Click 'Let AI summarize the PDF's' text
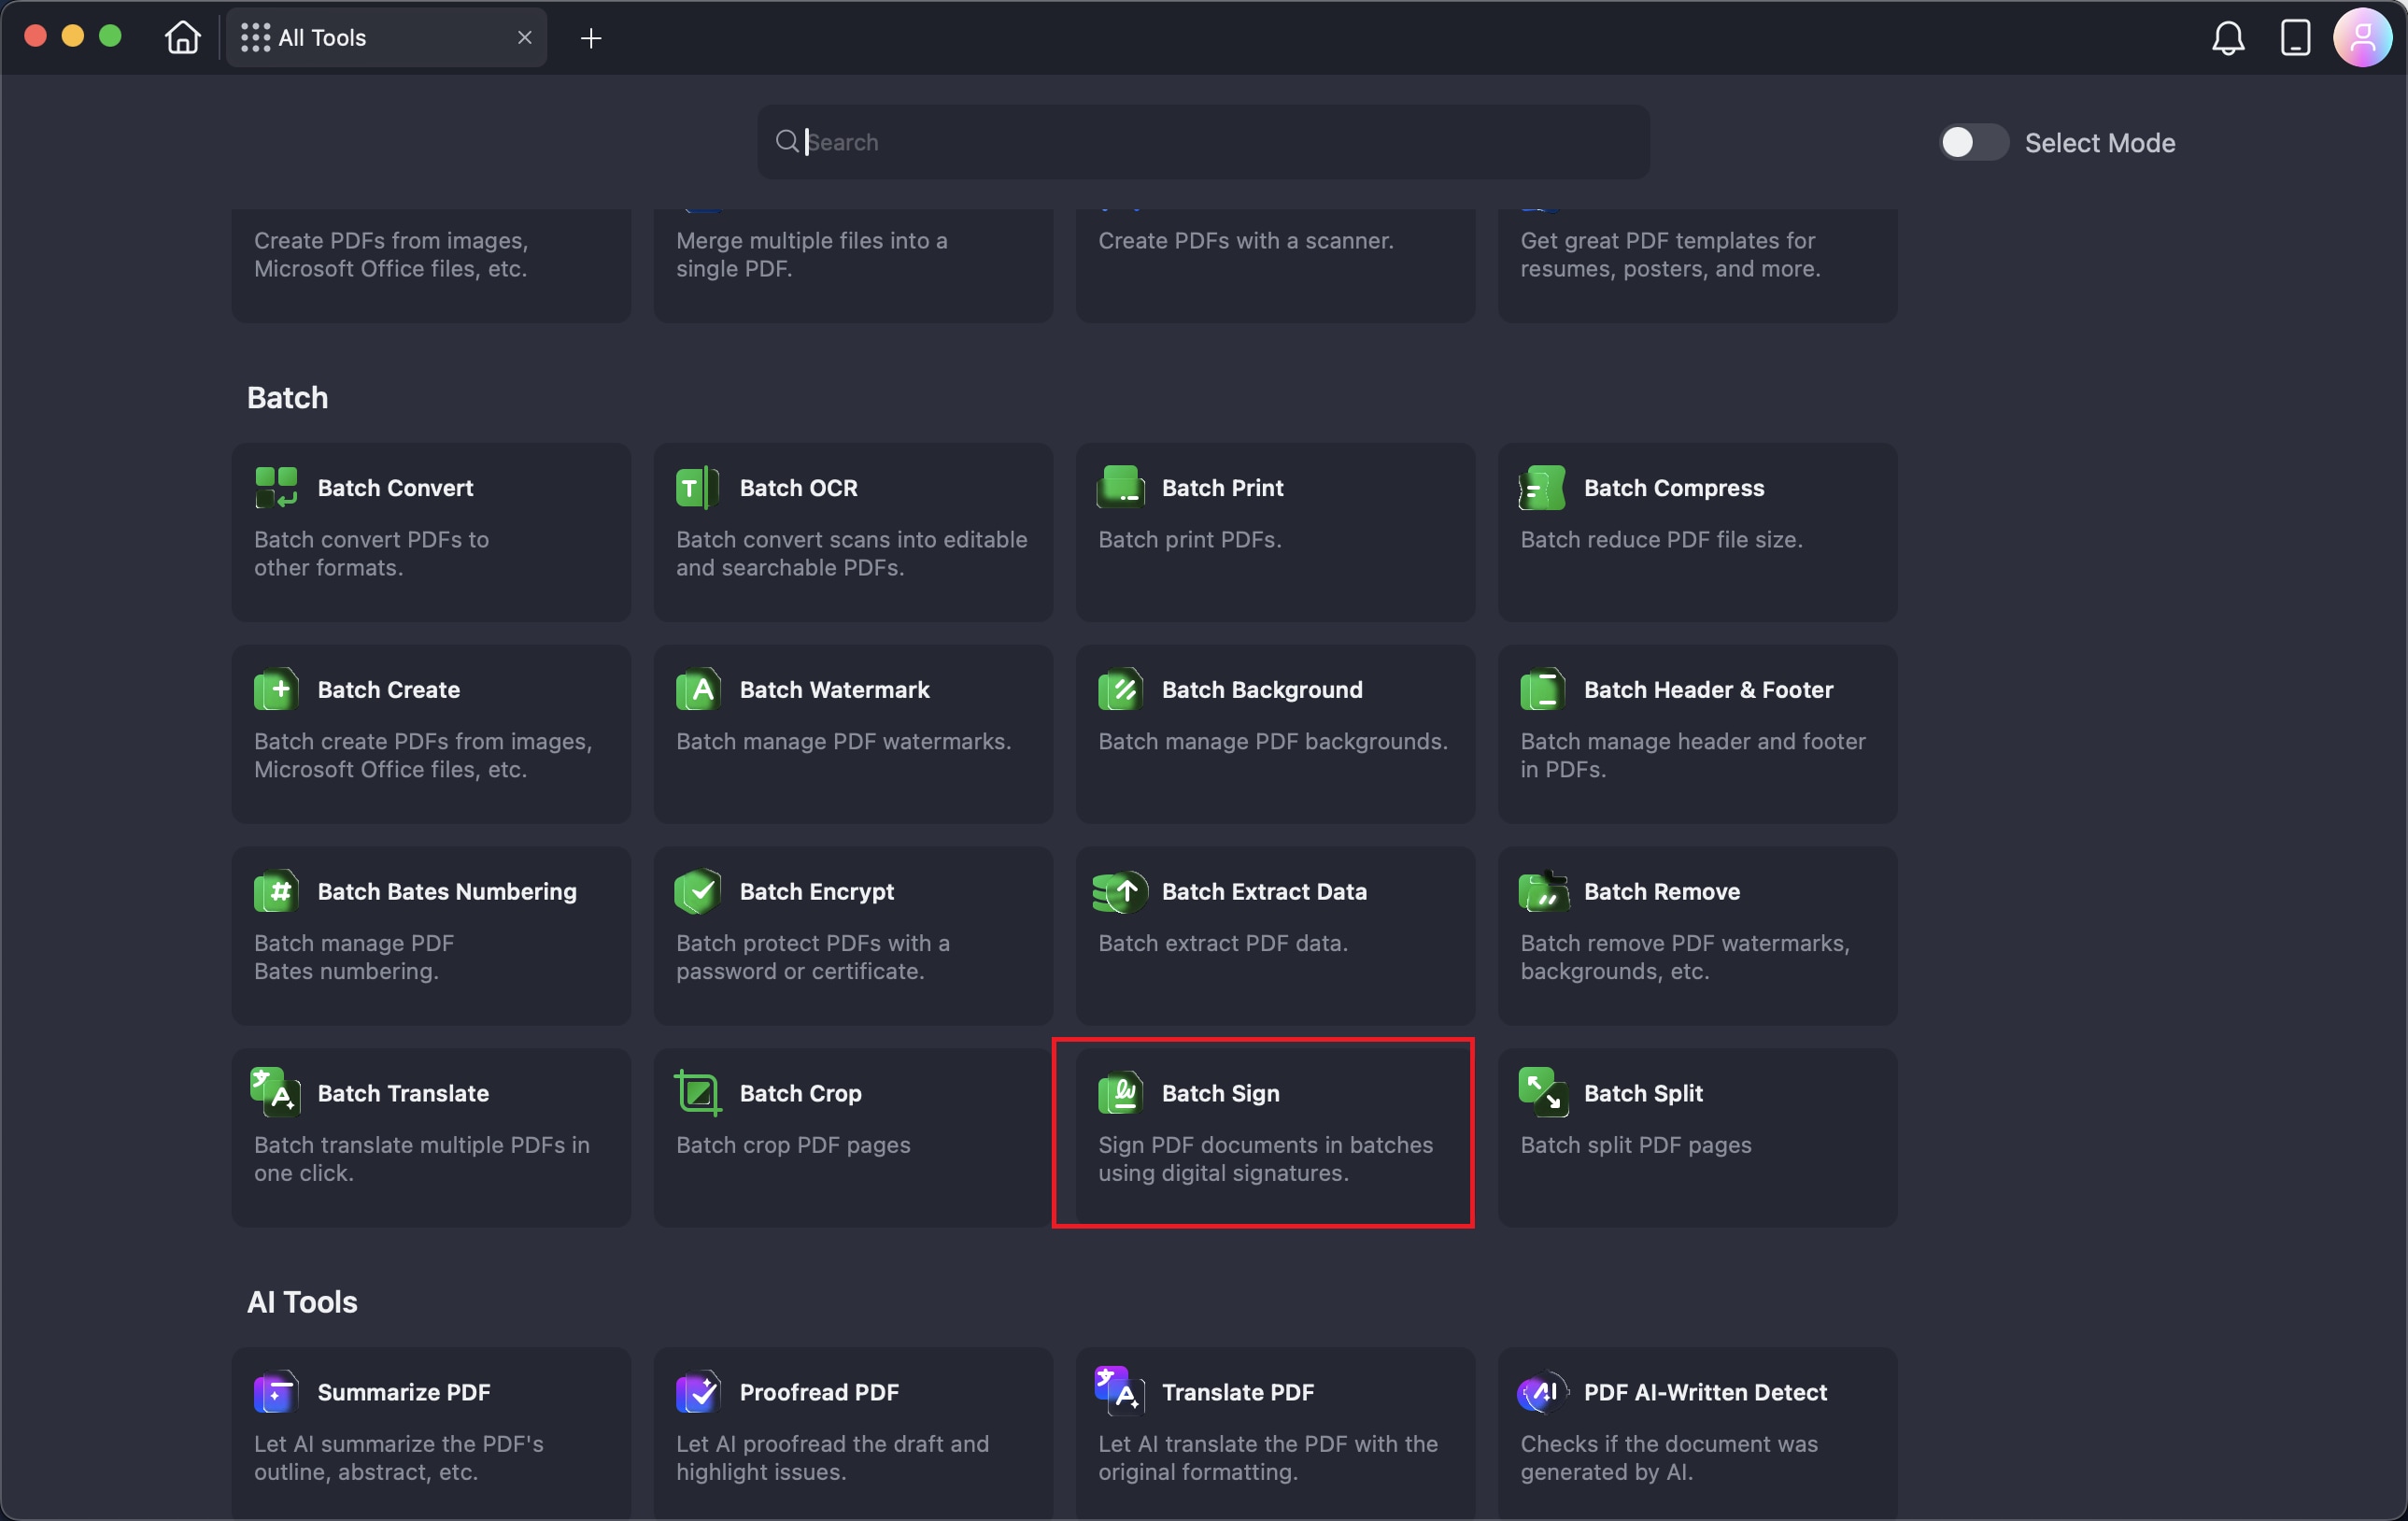Viewport: 2408px width, 1521px height. click(399, 1444)
